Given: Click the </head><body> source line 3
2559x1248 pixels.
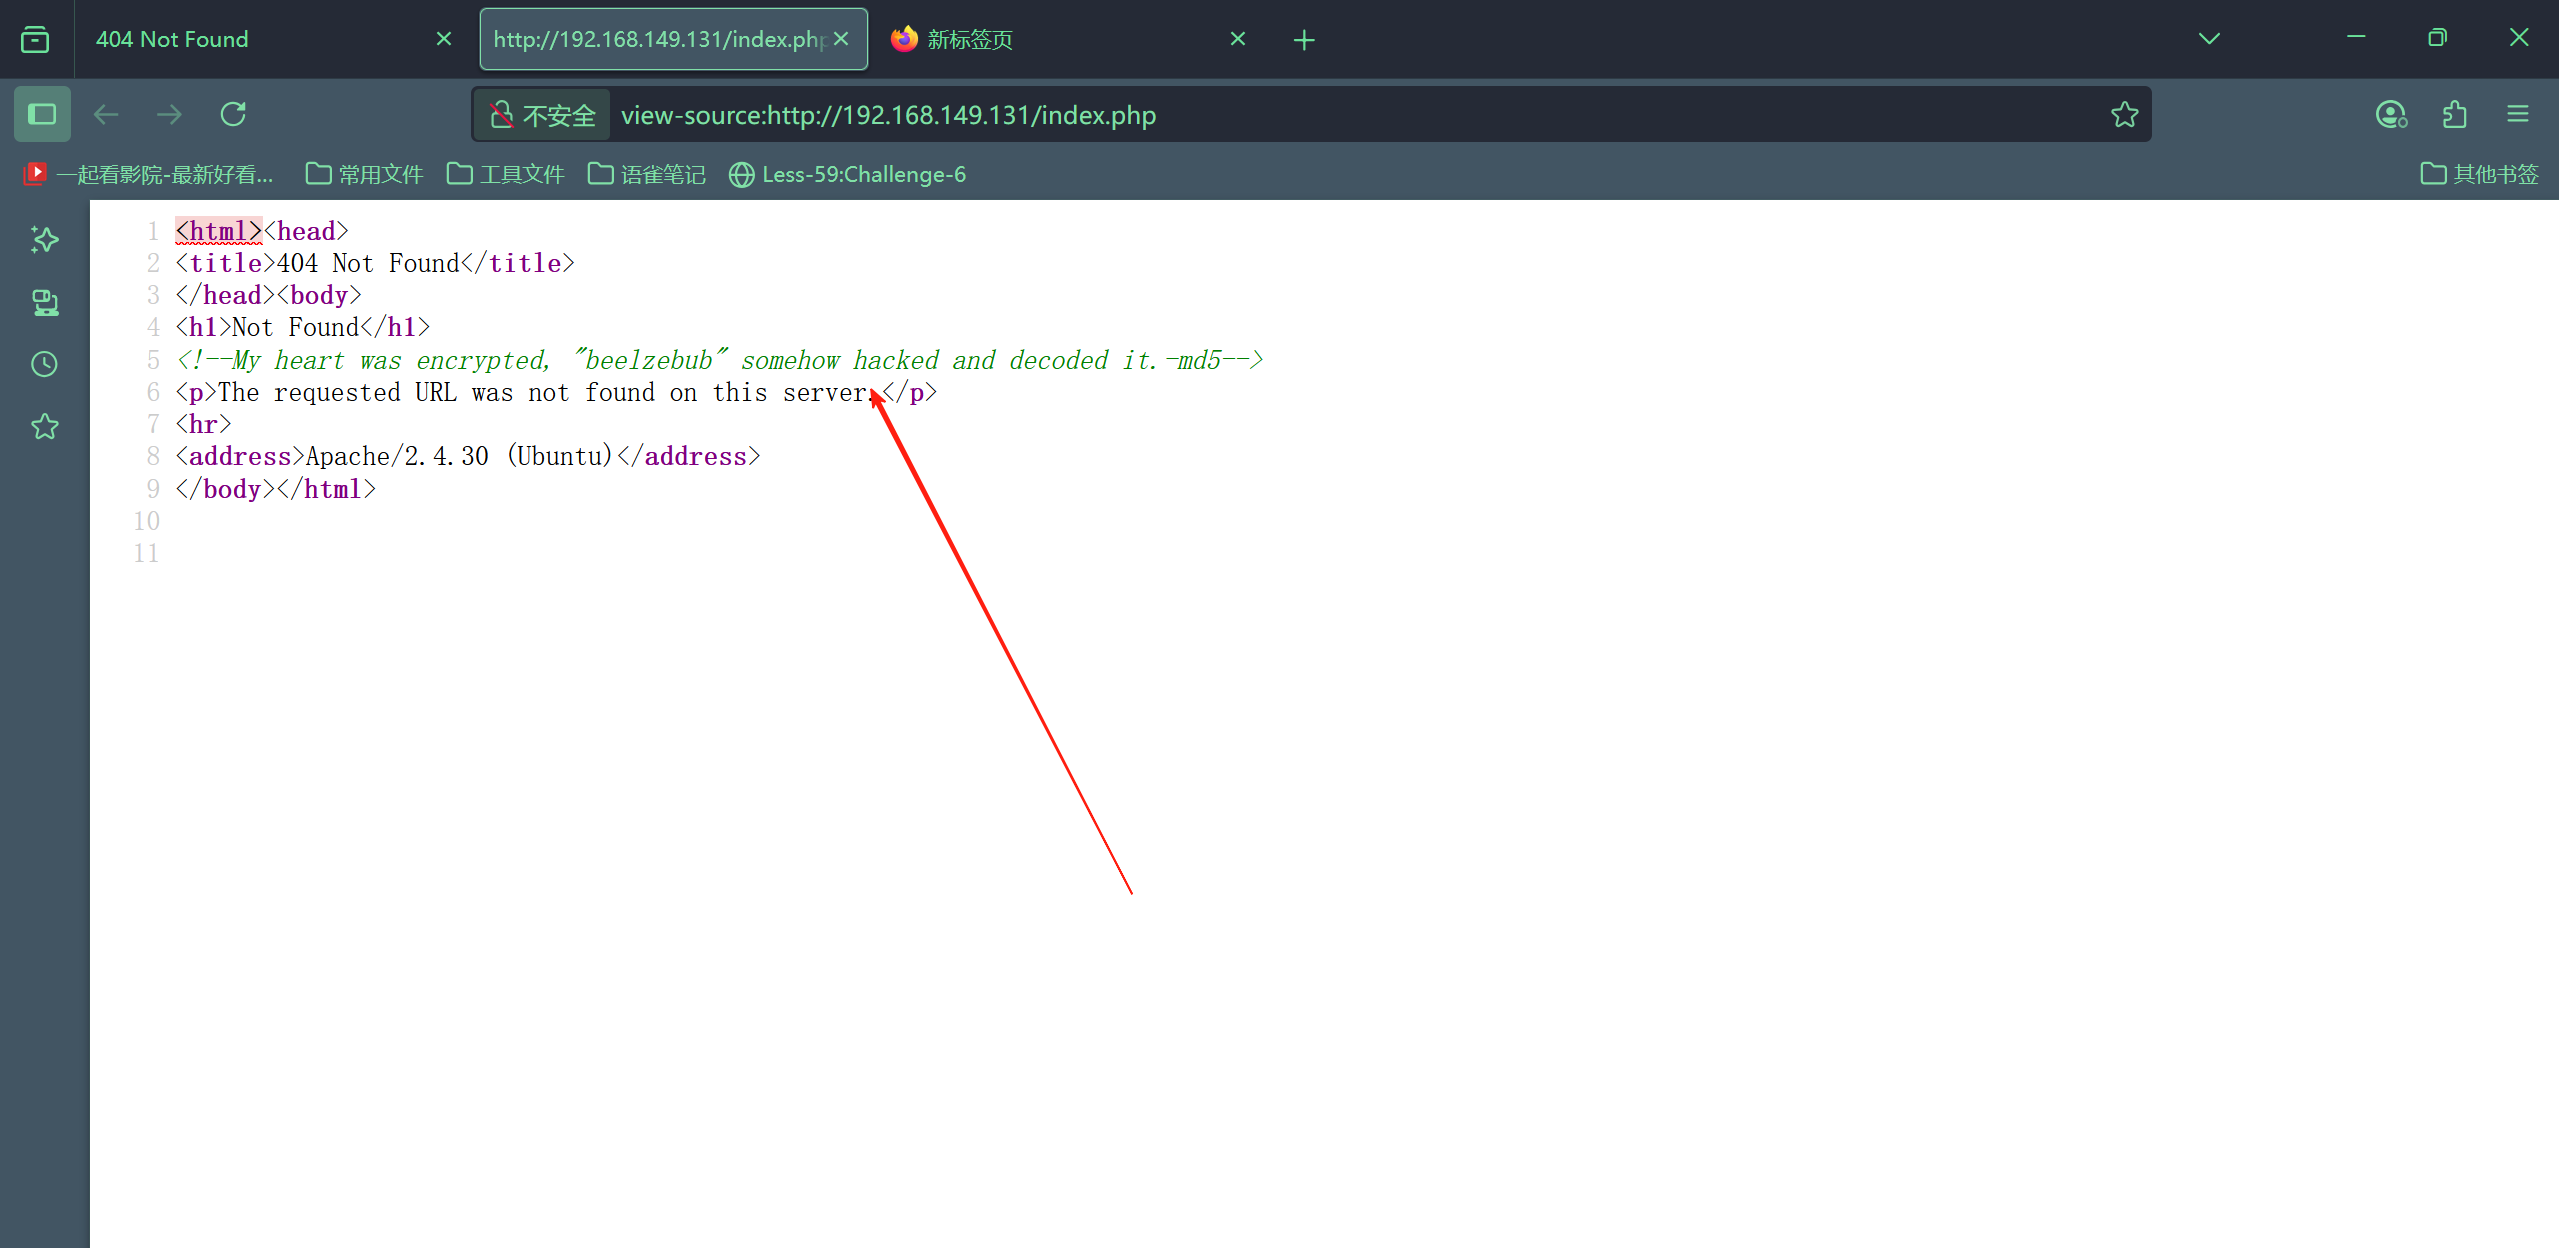Looking at the screenshot, I should 268,295.
